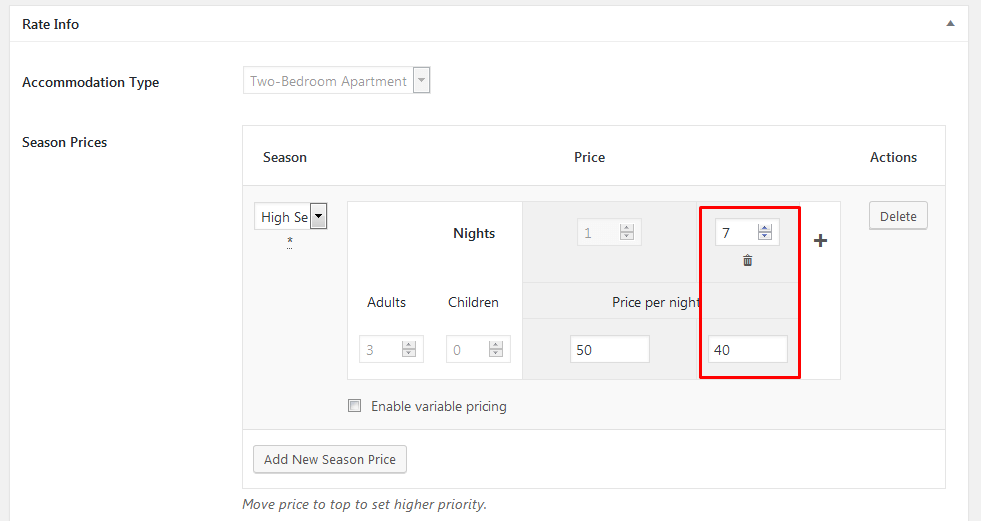
Task: Collapse the Rate Info panel
Action: (x=950, y=23)
